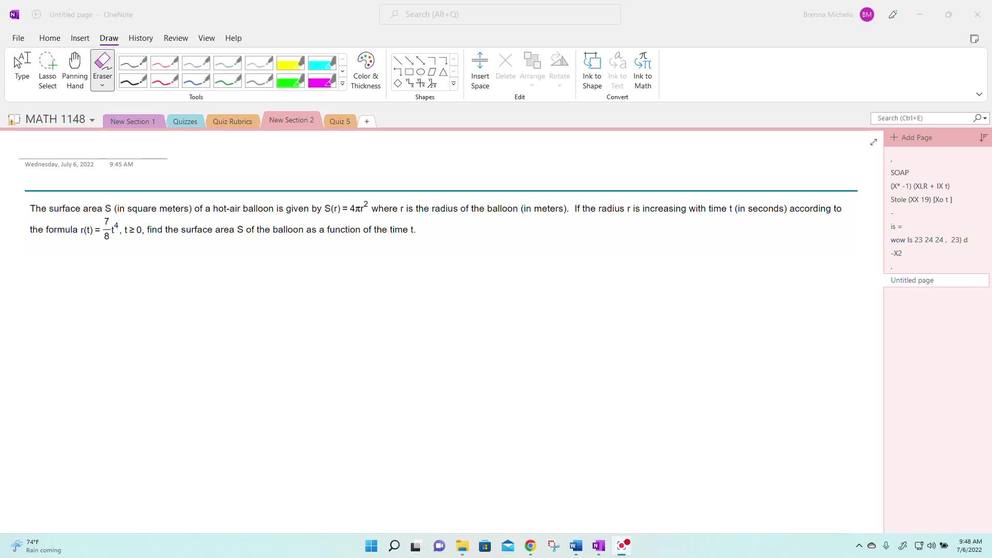Click the Insert Space tool
Image resolution: width=992 pixels, height=558 pixels.
click(x=480, y=70)
